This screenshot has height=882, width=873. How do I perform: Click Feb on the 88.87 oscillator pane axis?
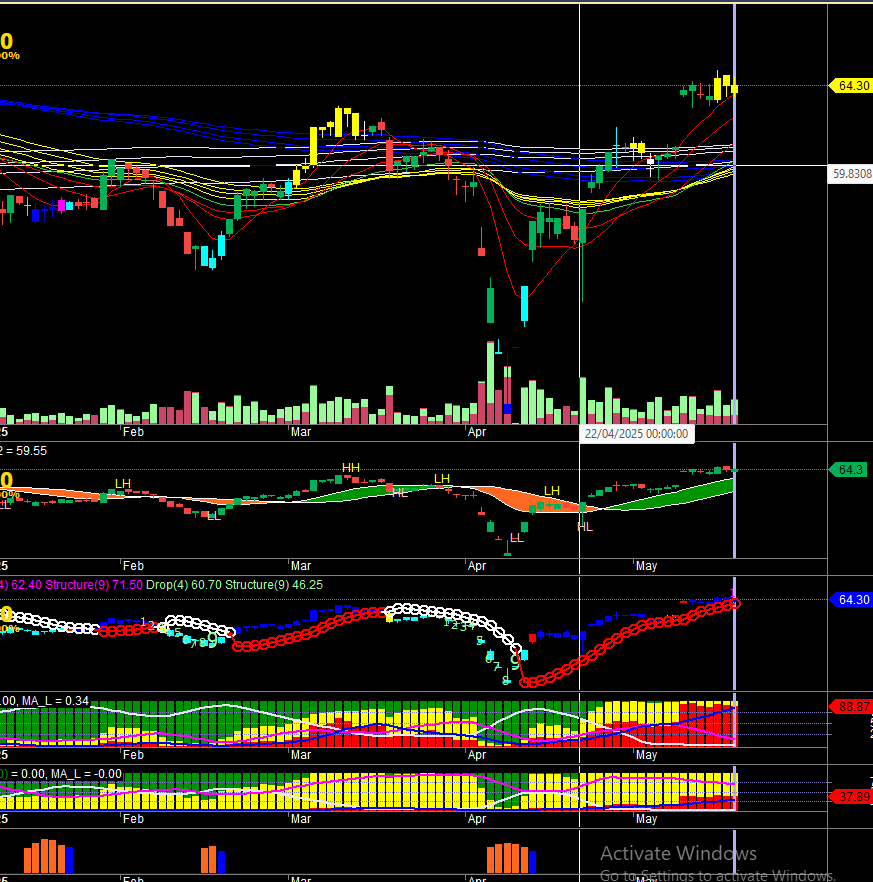(x=133, y=755)
